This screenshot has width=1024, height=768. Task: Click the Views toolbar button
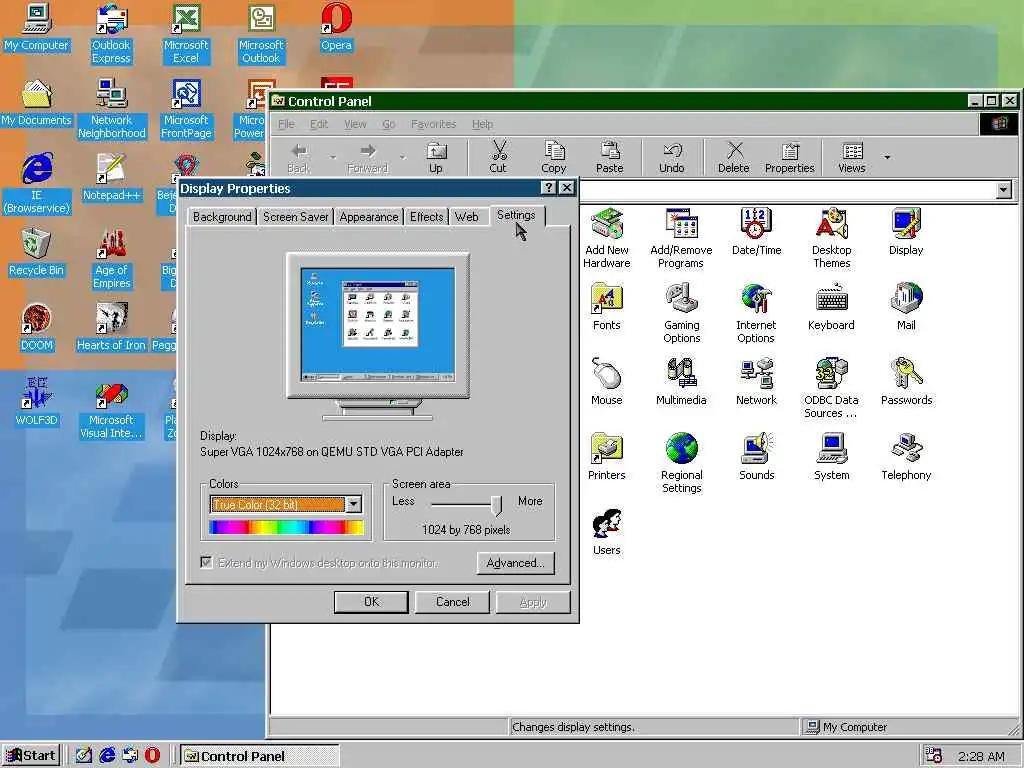852,157
